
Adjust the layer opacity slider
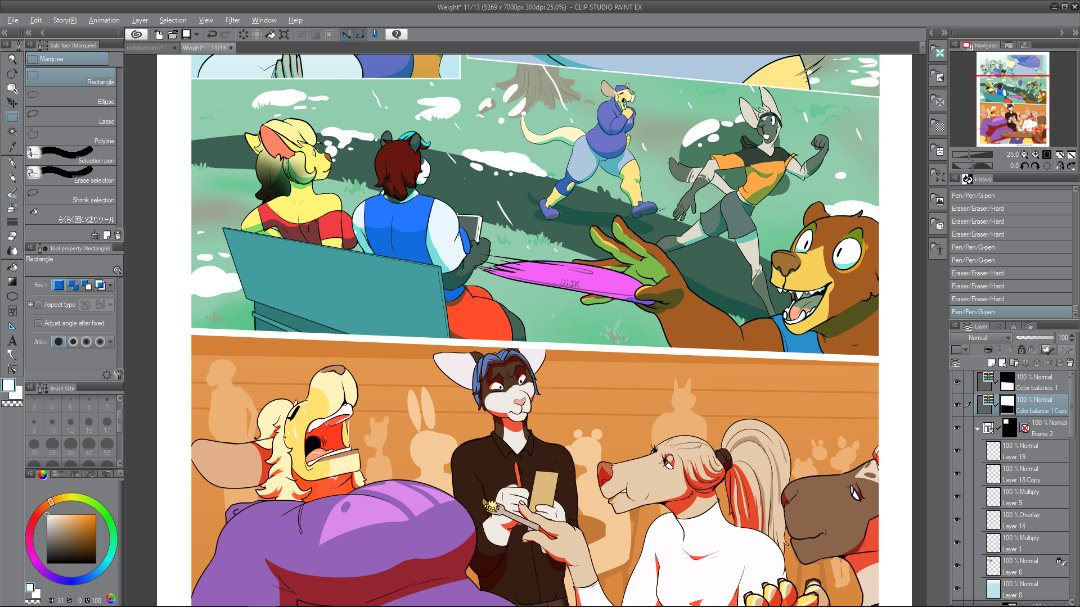tap(1035, 338)
